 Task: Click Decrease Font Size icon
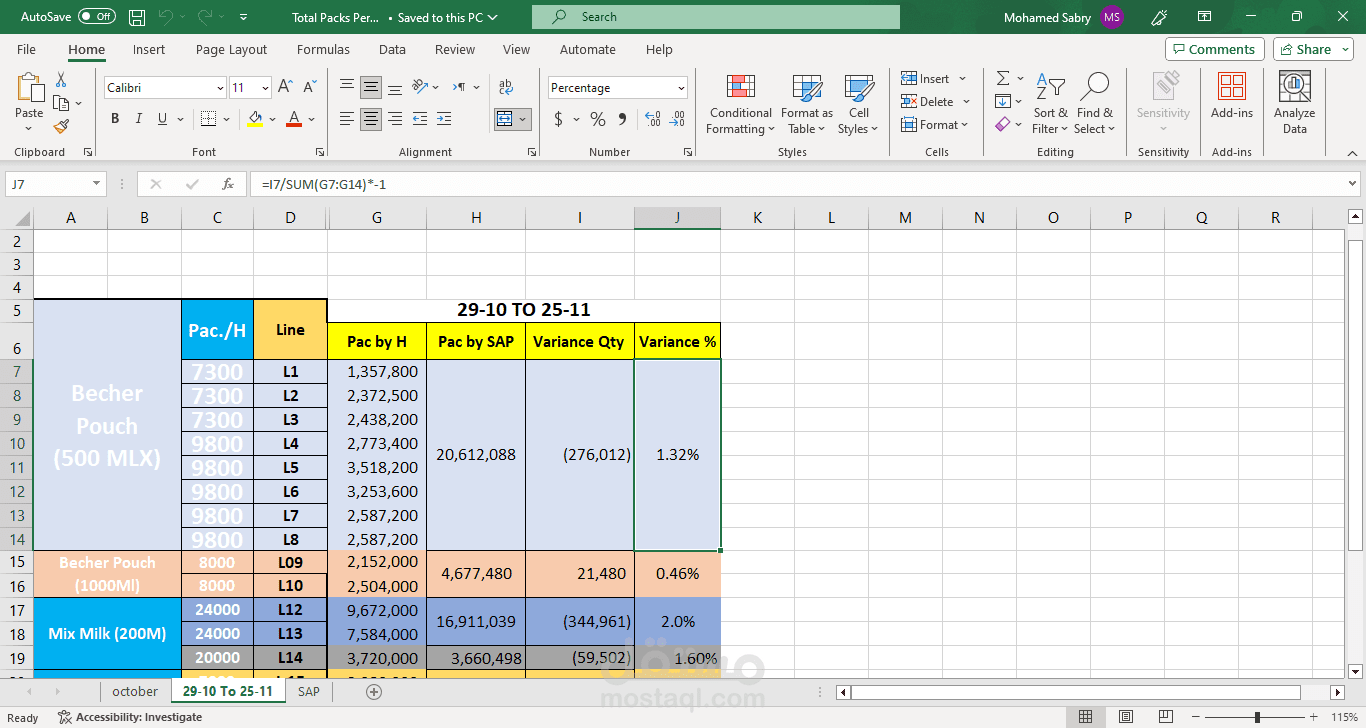[x=309, y=88]
